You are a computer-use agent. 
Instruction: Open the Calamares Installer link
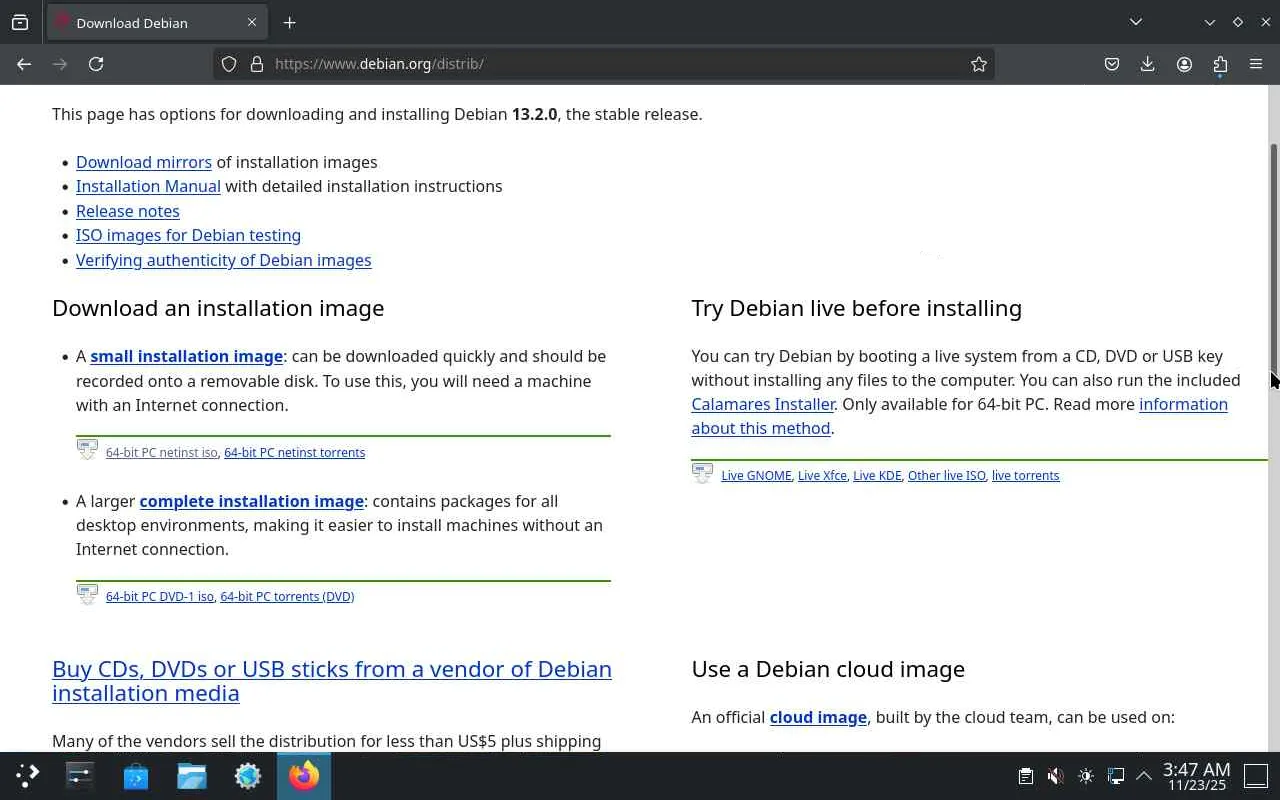763,404
